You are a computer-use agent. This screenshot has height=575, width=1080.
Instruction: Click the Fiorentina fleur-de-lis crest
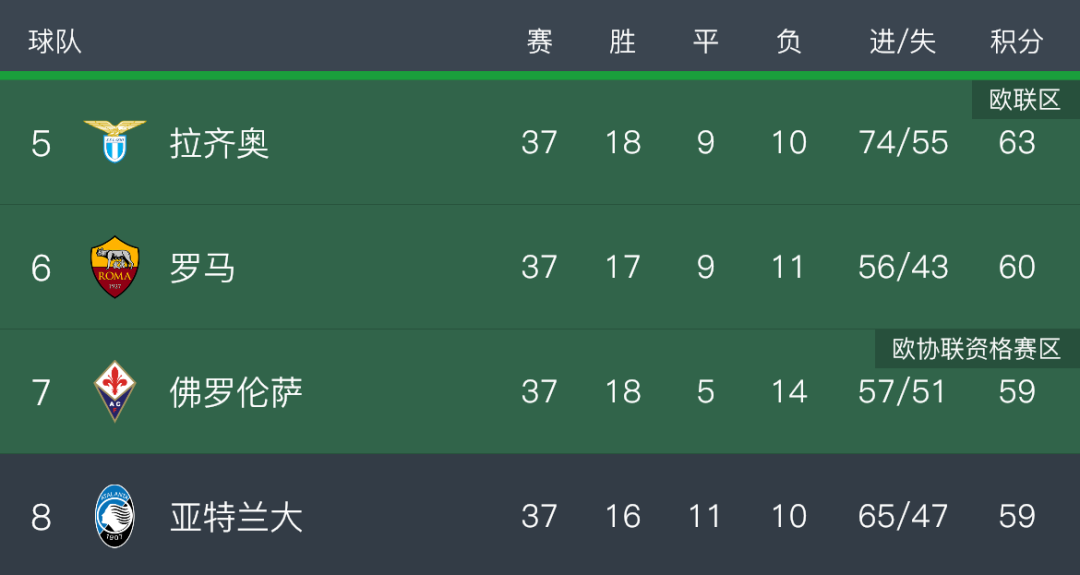point(115,391)
